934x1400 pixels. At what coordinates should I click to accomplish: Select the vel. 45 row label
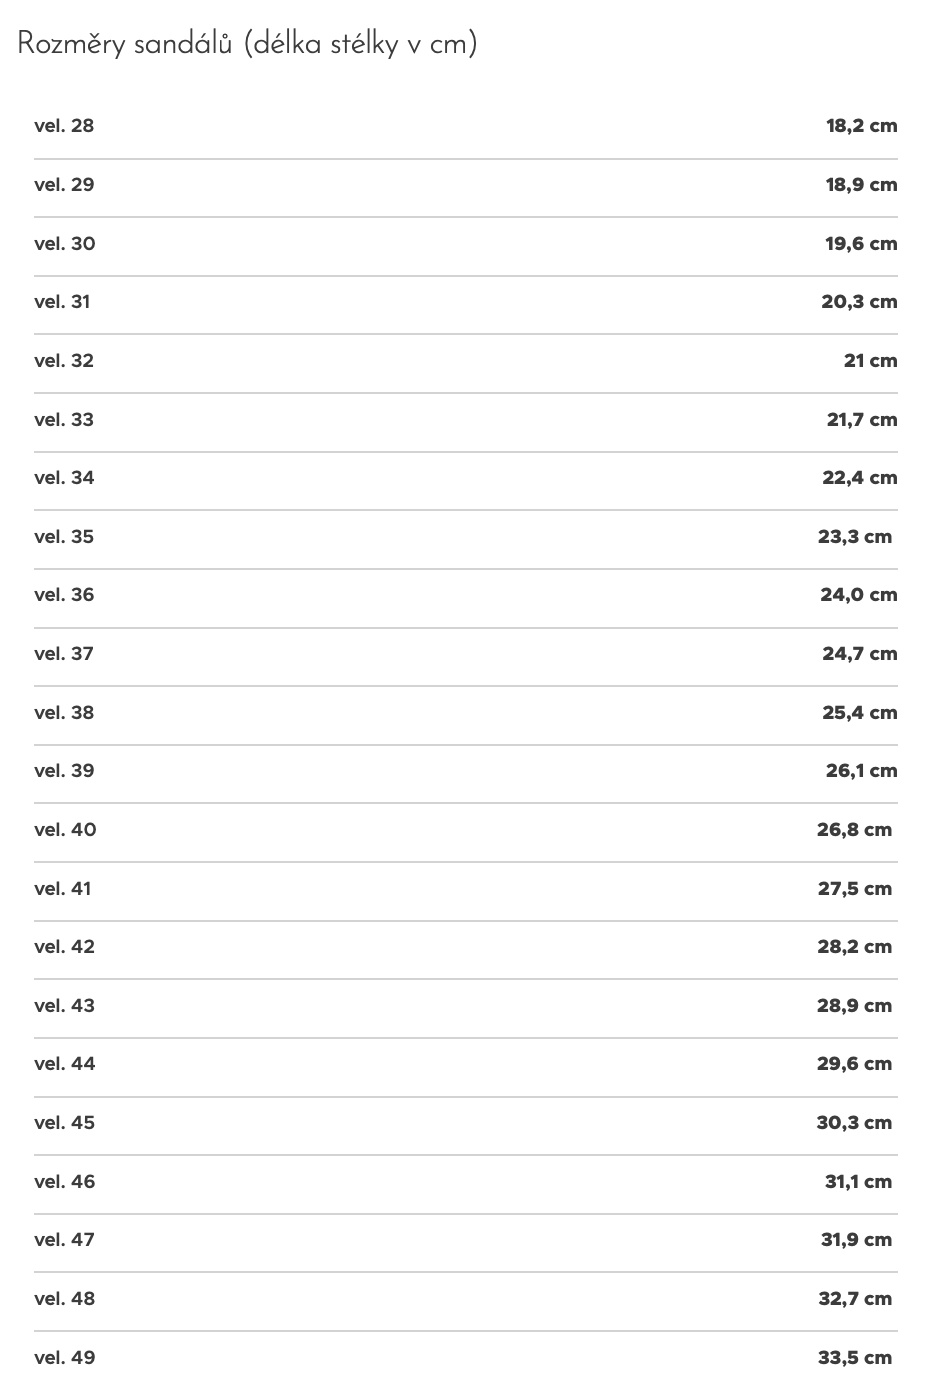[x=64, y=1123]
